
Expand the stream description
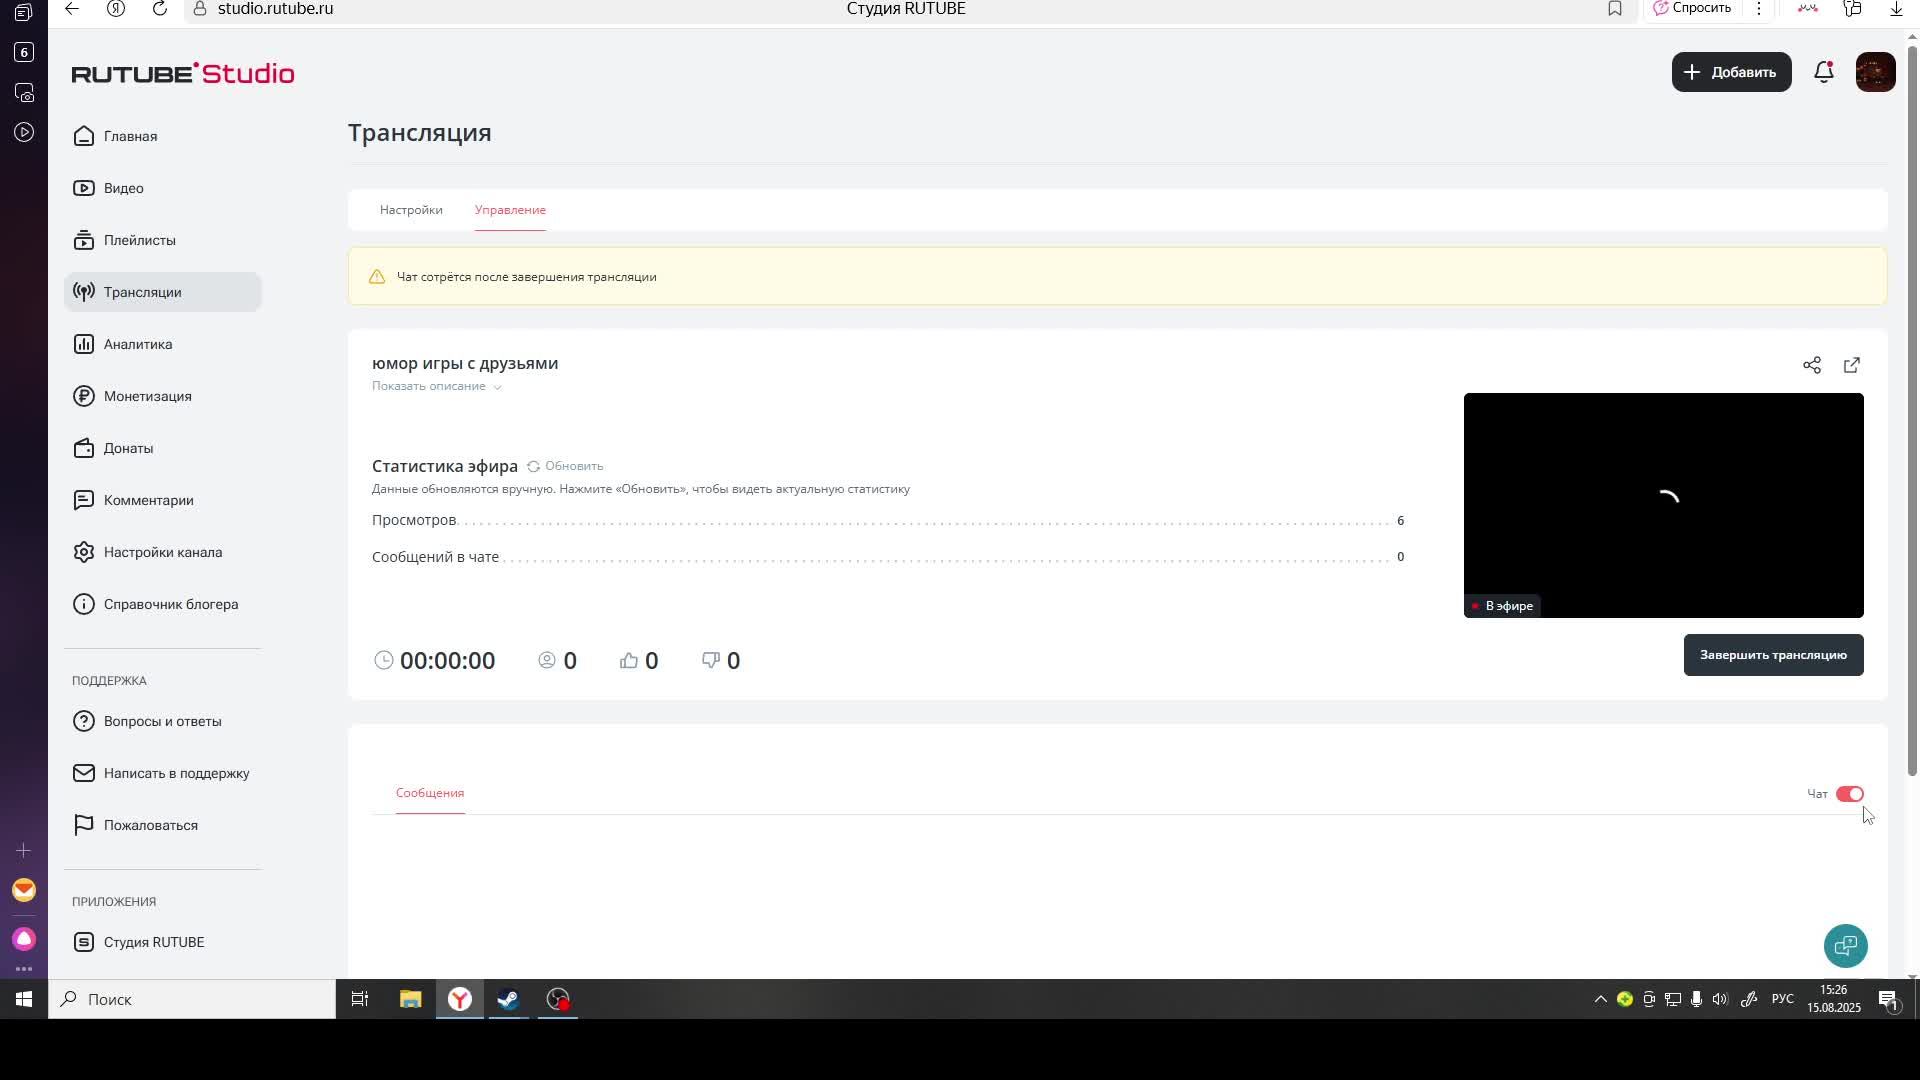pos(436,386)
